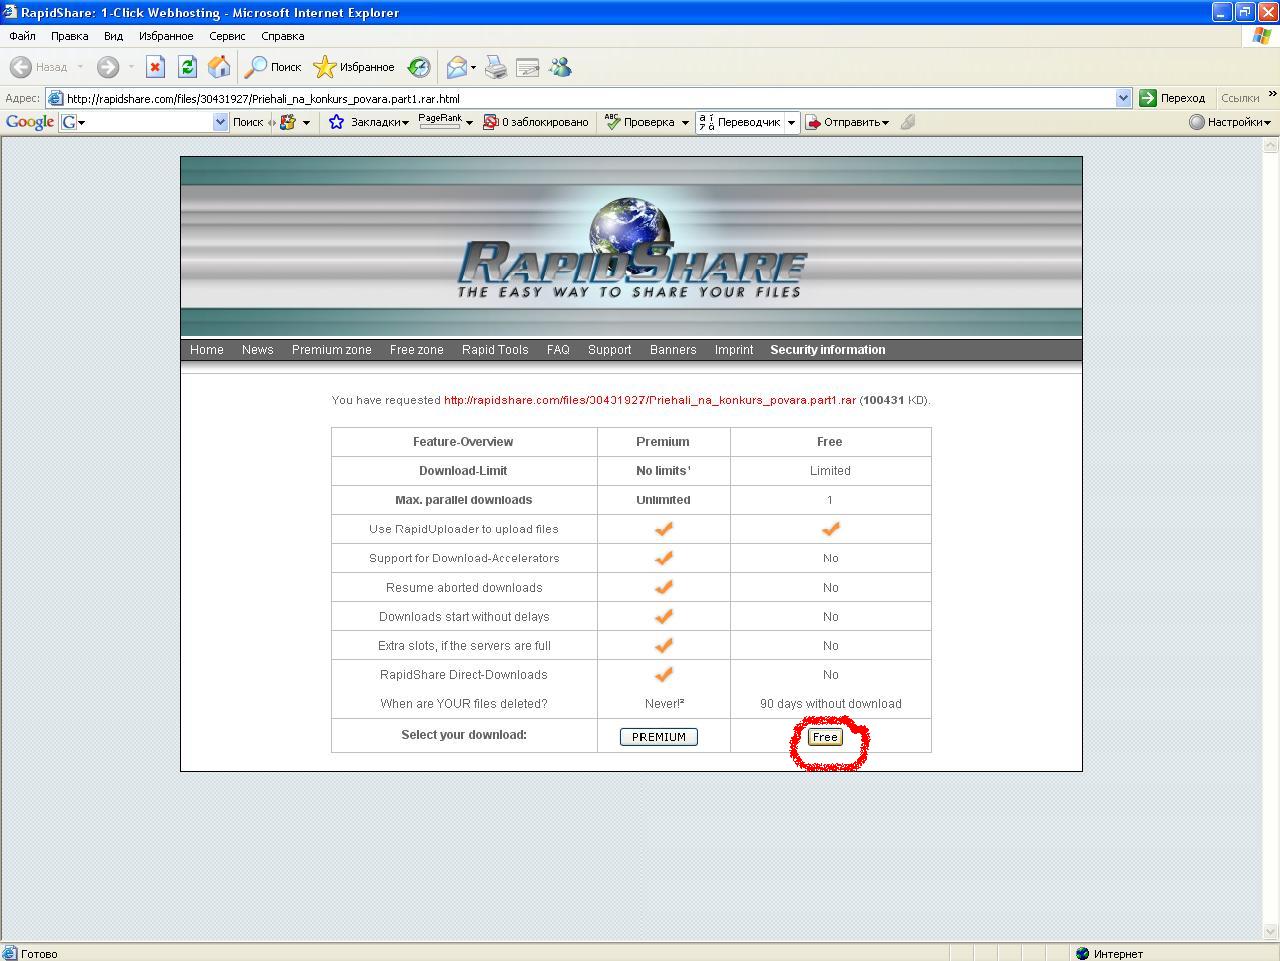Click the popup blocker '0 заблокировано' button
The height and width of the screenshot is (961, 1280).
click(535, 122)
